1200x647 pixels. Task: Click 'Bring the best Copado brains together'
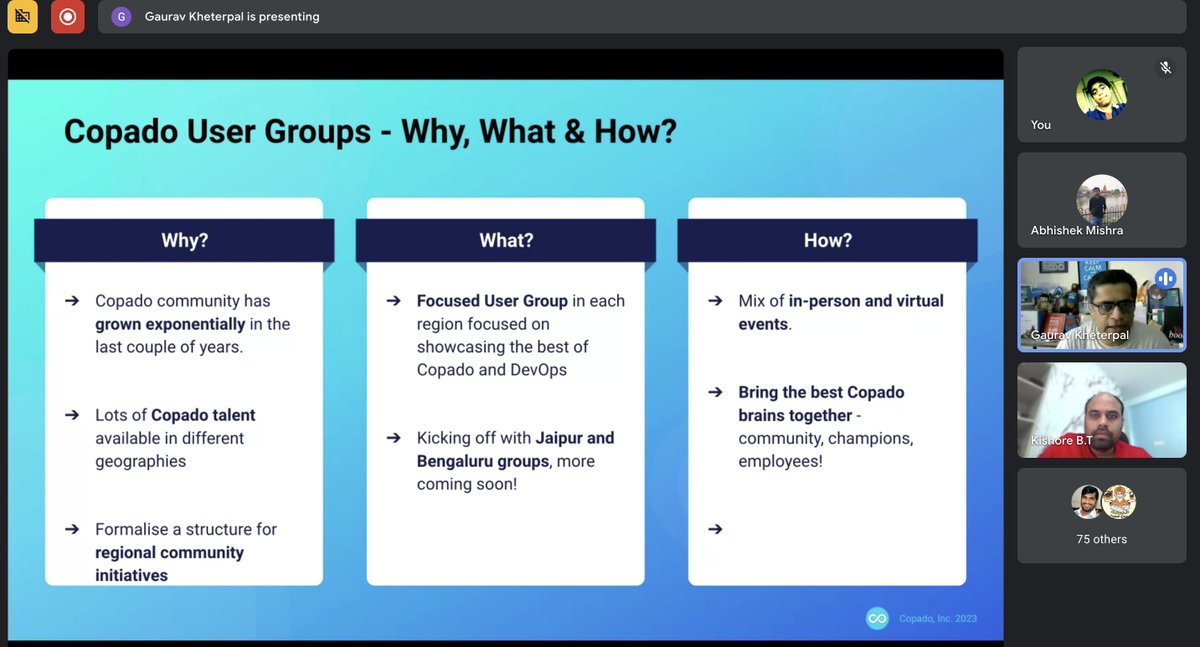point(821,404)
